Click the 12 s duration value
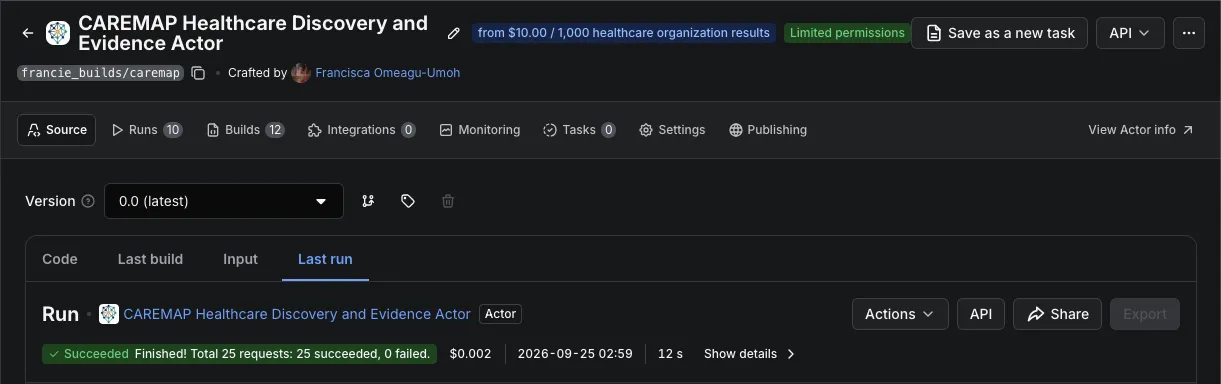 pyautogui.click(x=670, y=354)
